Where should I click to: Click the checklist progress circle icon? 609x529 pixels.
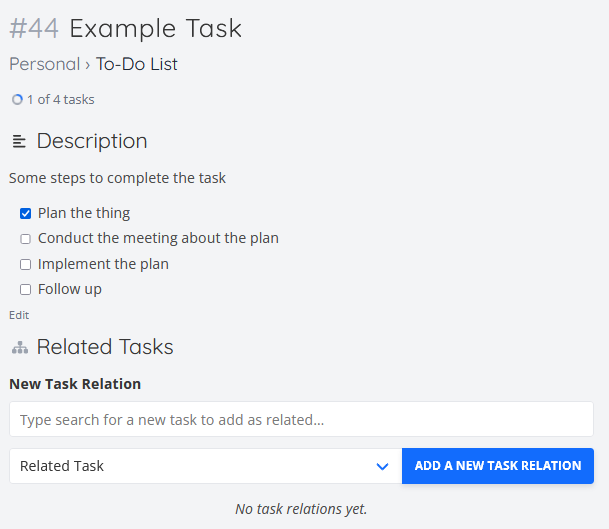point(17,100)
